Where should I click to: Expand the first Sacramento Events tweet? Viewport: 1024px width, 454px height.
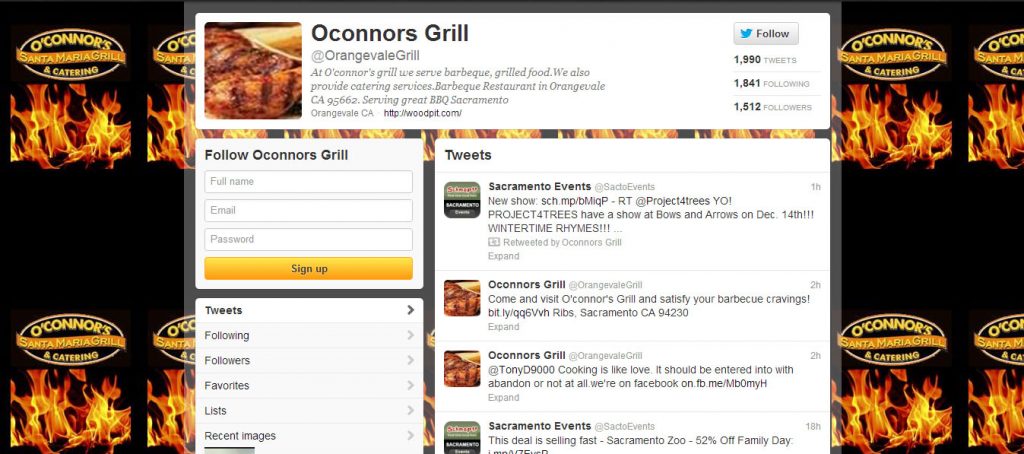tap(504, 256)
